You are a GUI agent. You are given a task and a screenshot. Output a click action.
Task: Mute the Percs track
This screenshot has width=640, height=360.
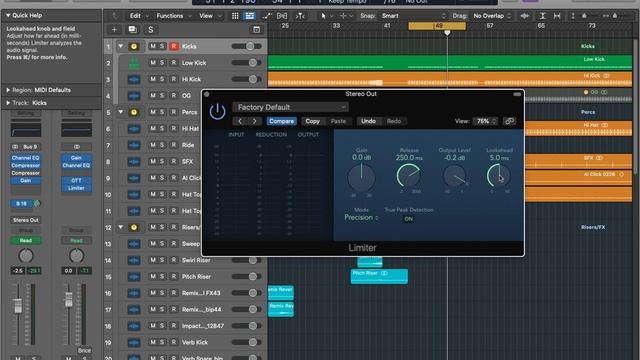point(153,112)
